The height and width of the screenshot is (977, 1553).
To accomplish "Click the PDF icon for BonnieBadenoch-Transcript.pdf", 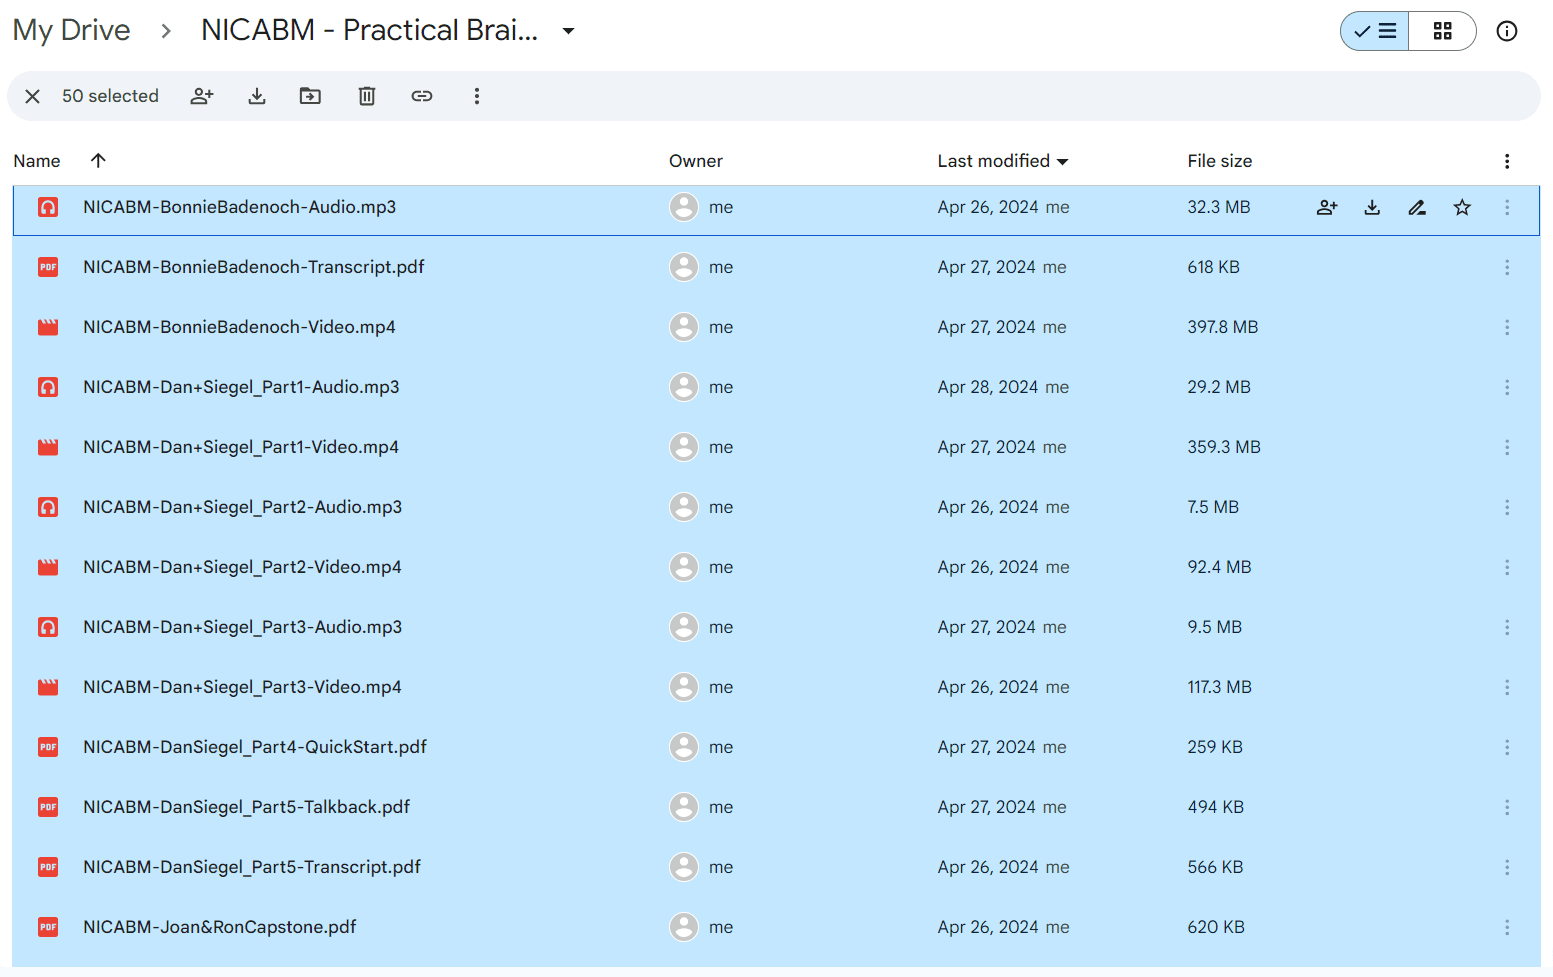I will coord(48,267).
